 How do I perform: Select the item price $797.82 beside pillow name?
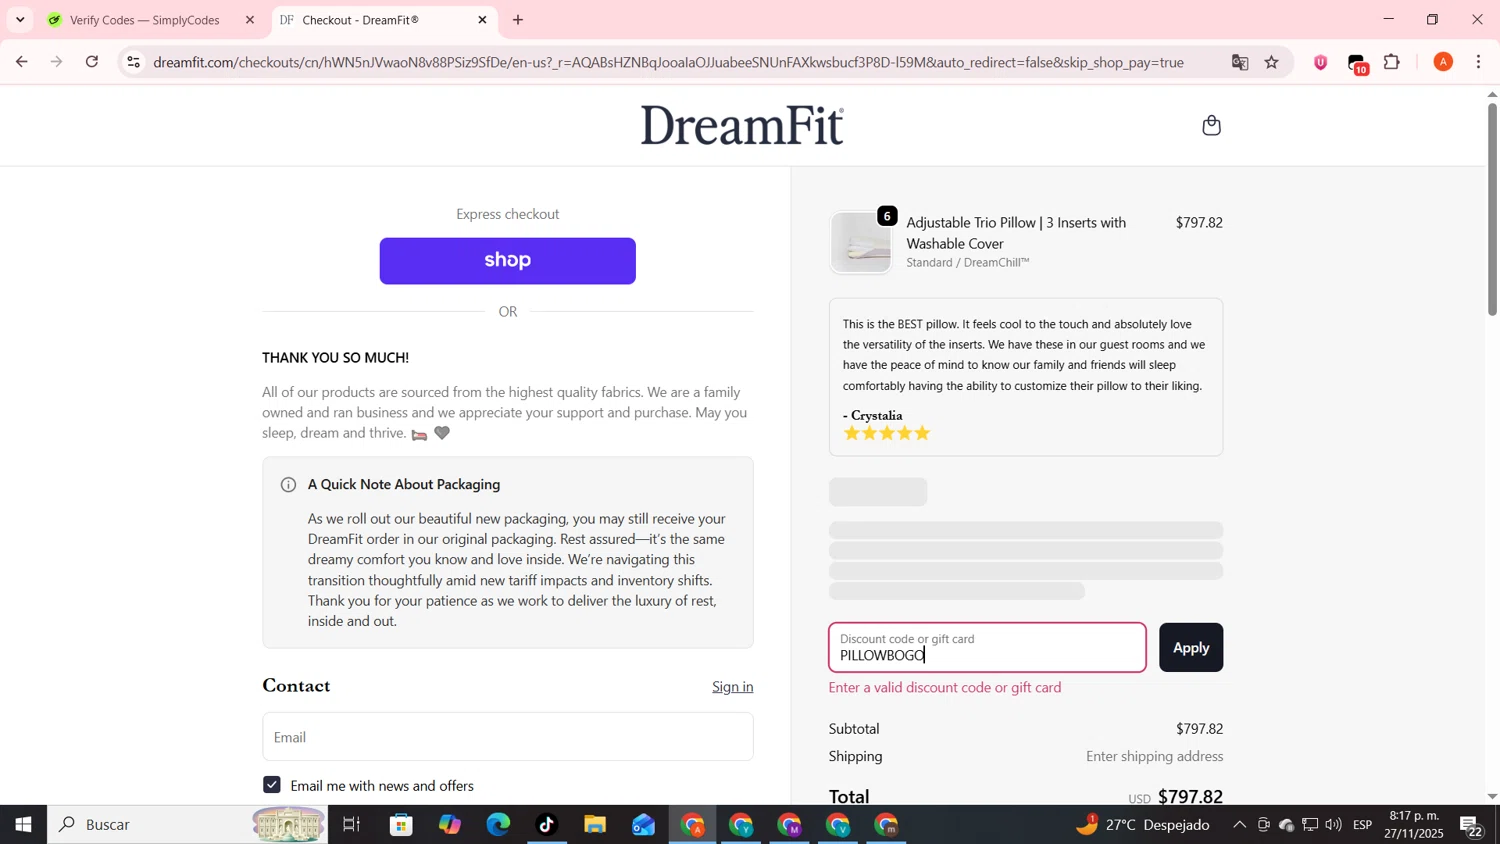1199,222
